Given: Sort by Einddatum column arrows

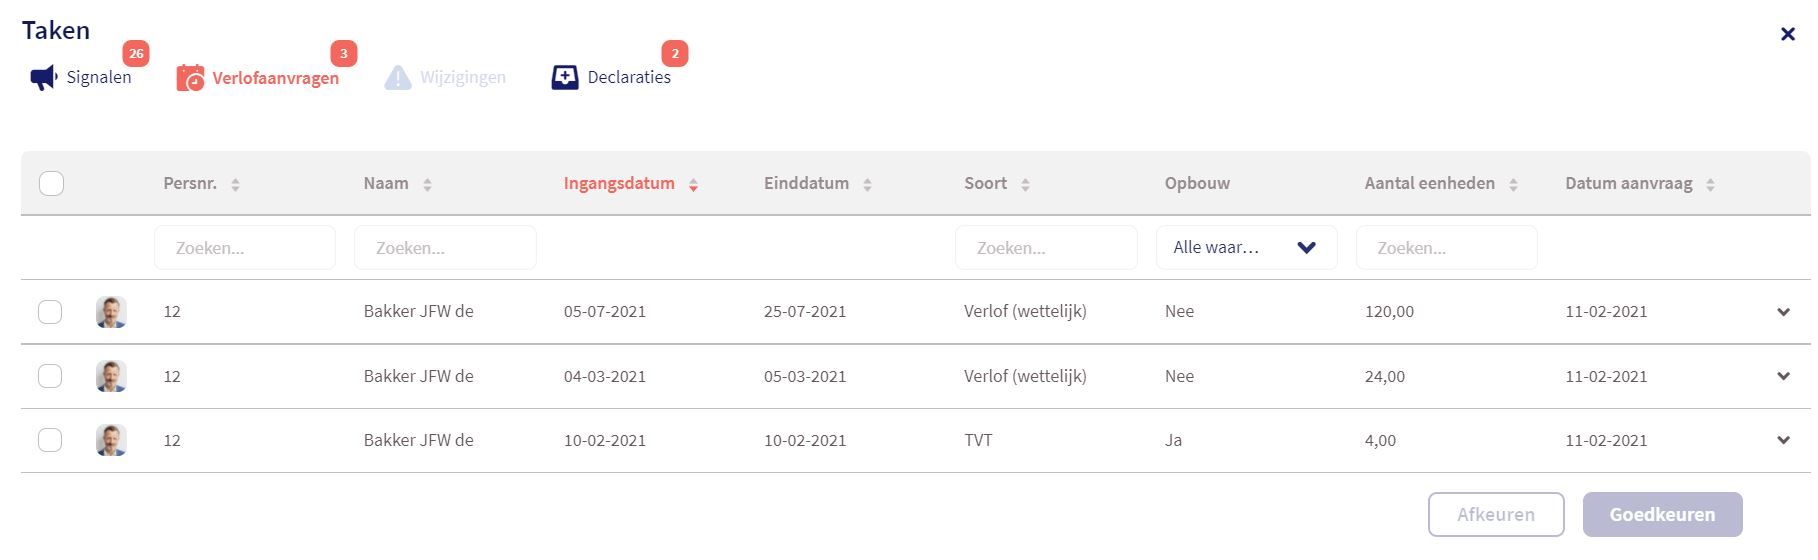Looking at the screenshot, I should tap(867, 184).
